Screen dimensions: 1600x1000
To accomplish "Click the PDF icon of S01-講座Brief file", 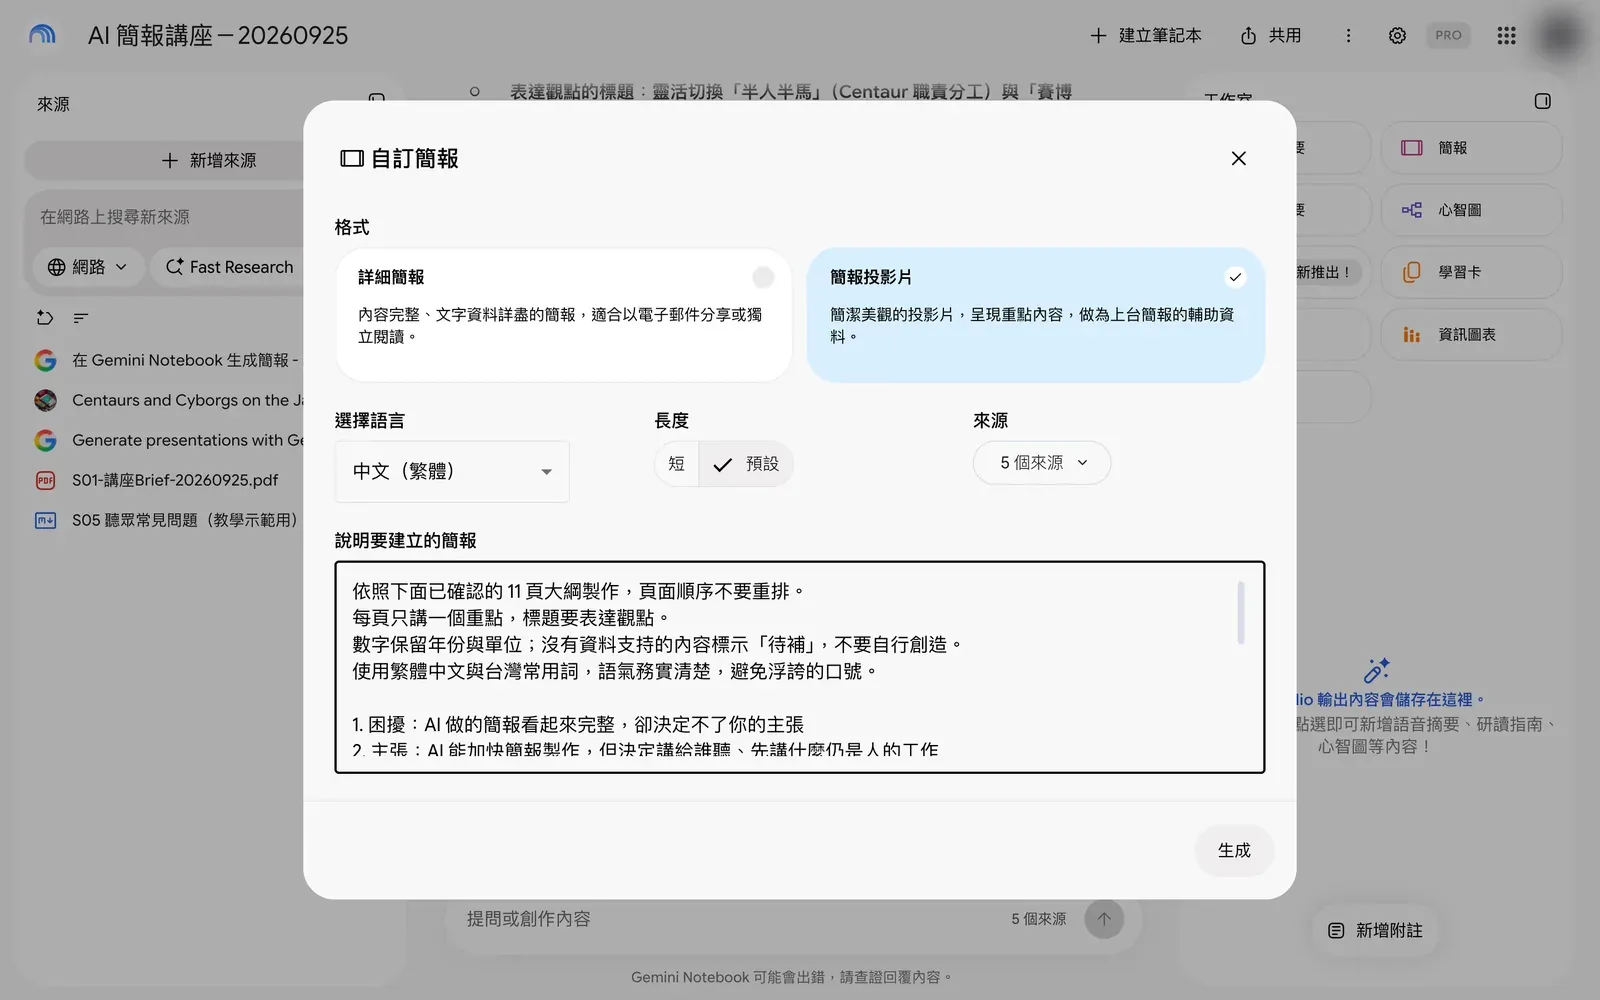I will pos(45,480).
